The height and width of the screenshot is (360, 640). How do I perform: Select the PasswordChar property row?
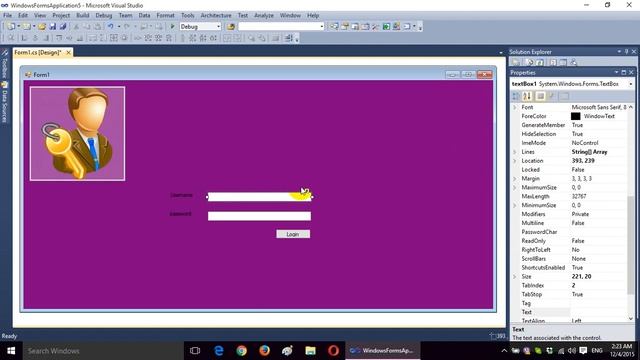coord(570,232)
